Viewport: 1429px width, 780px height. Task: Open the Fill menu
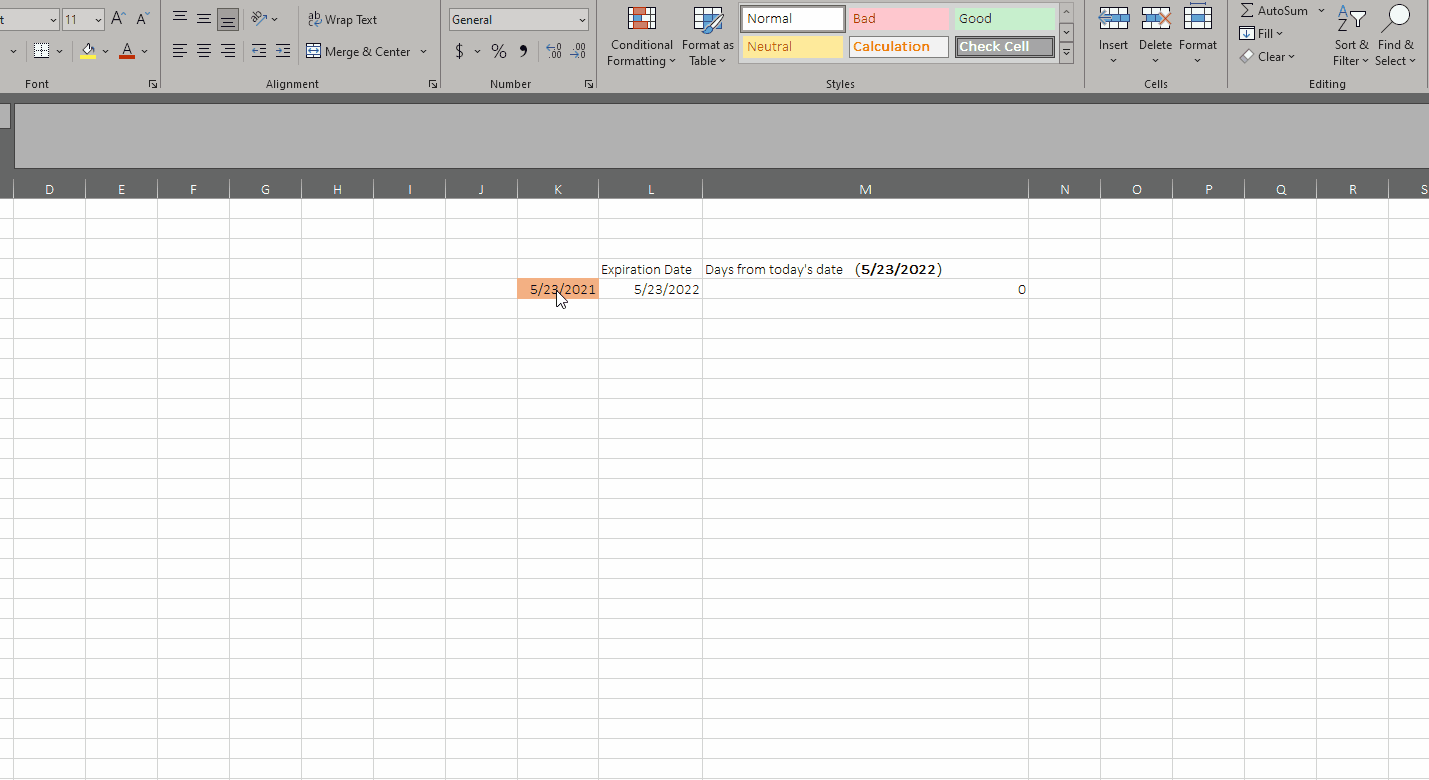coord(1262,33)
